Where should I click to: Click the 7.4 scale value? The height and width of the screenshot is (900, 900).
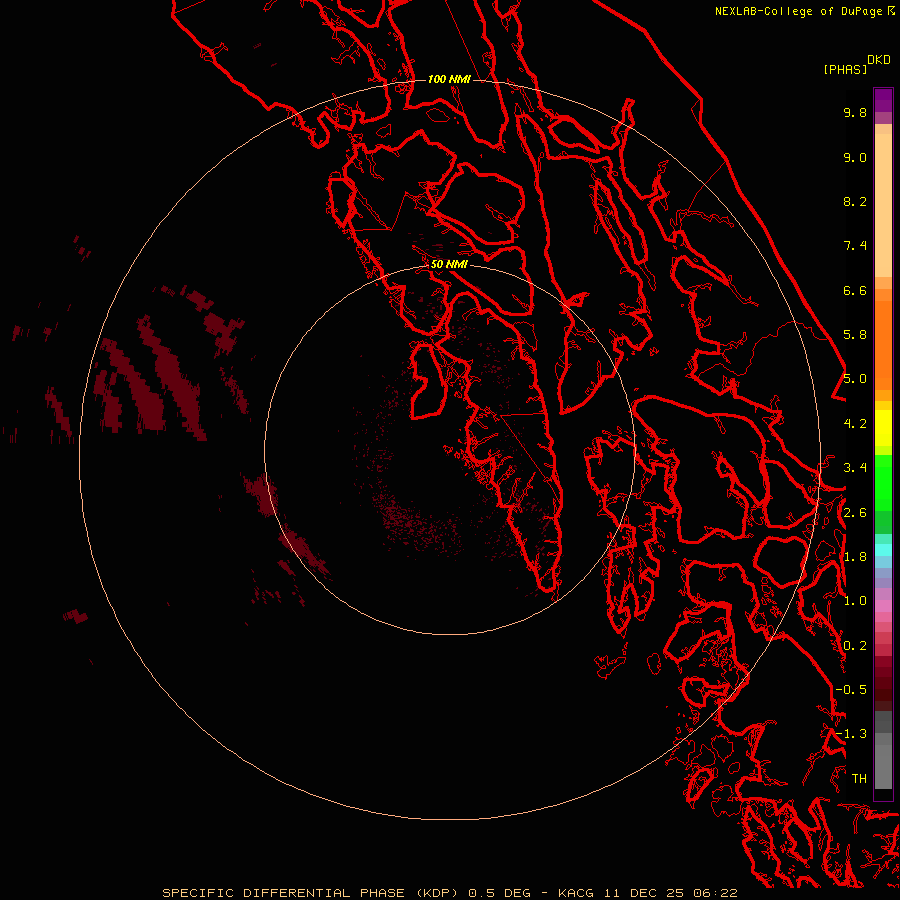(x=855, y=246)
